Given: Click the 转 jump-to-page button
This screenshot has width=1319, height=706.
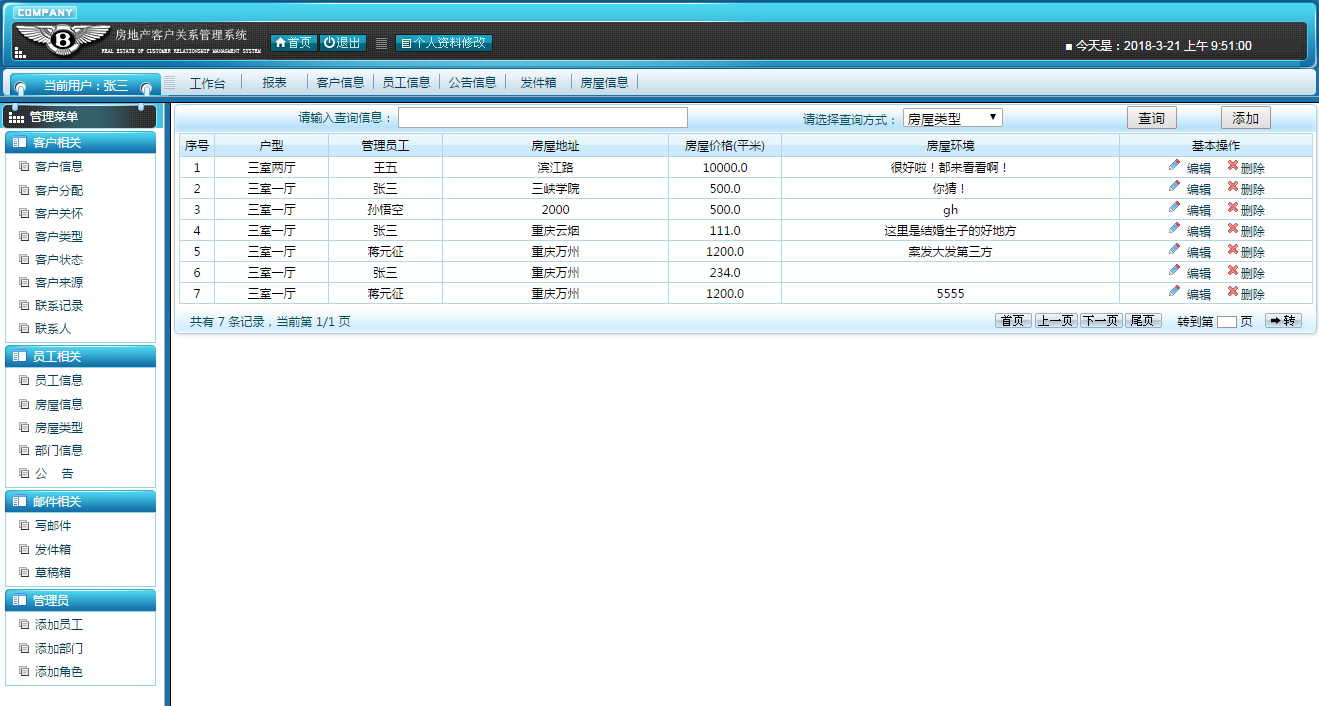Looking at the screenshot, I should (x=1283, y=321).
